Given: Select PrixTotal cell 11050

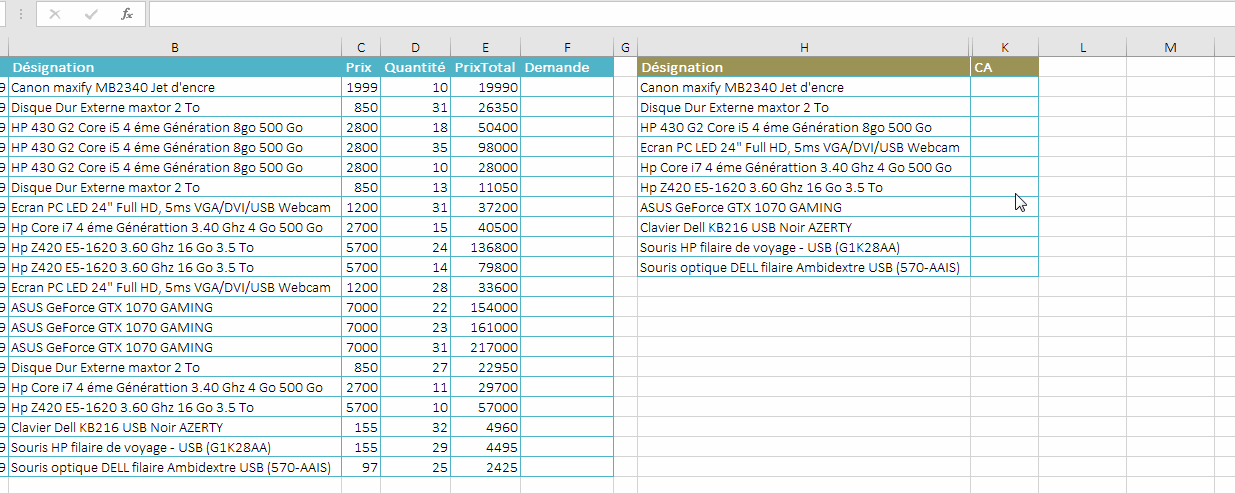Looking at the screenshot, I should (x=485, y=187).
